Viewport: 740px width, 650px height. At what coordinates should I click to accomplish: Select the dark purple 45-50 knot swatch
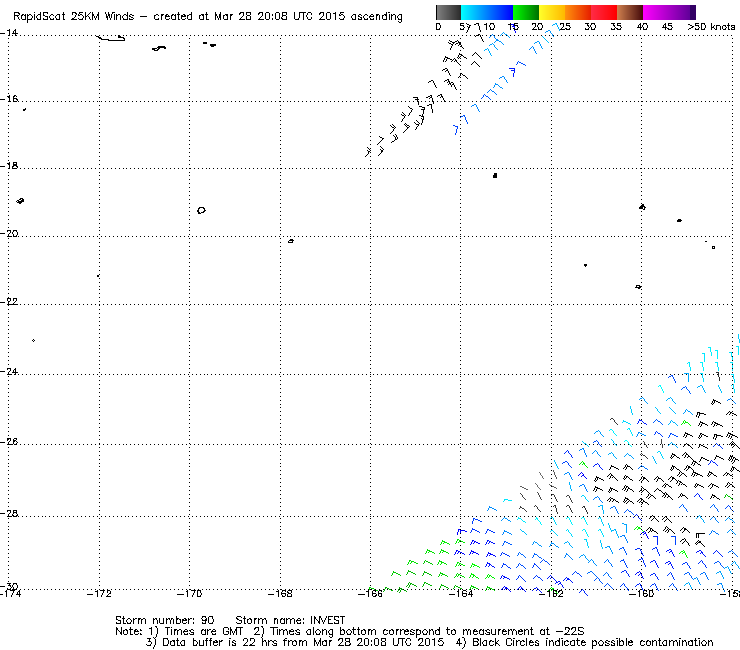[x=682, y=12]
